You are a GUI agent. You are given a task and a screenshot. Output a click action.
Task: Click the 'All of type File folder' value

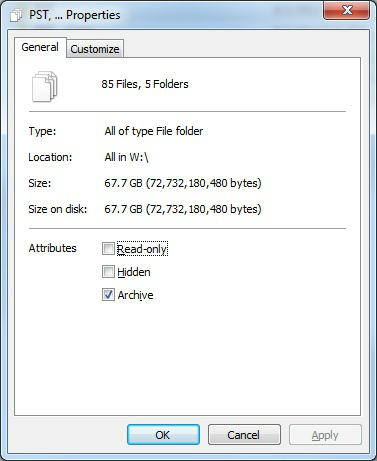(x=154, y=131)
